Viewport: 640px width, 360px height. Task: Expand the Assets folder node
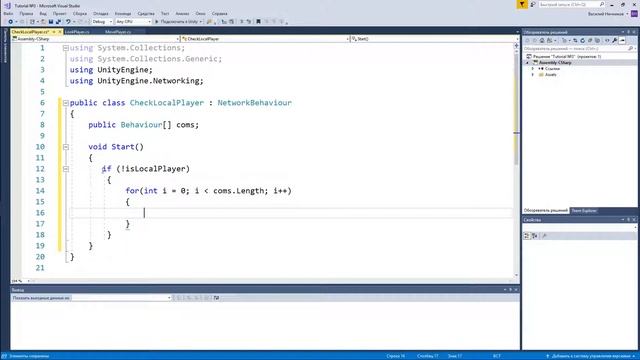(x=533, y=75)
